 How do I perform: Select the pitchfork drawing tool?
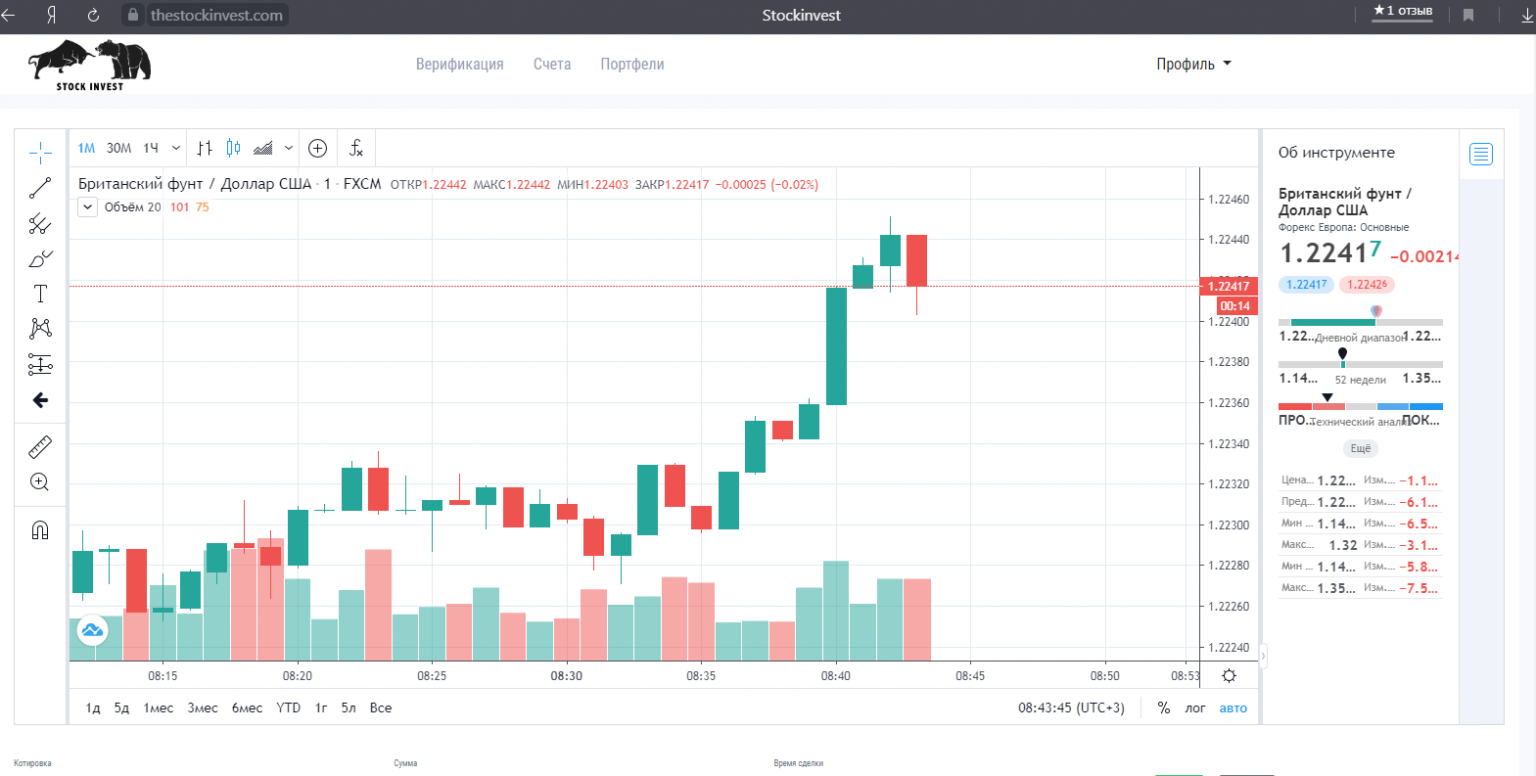[40, 224]
